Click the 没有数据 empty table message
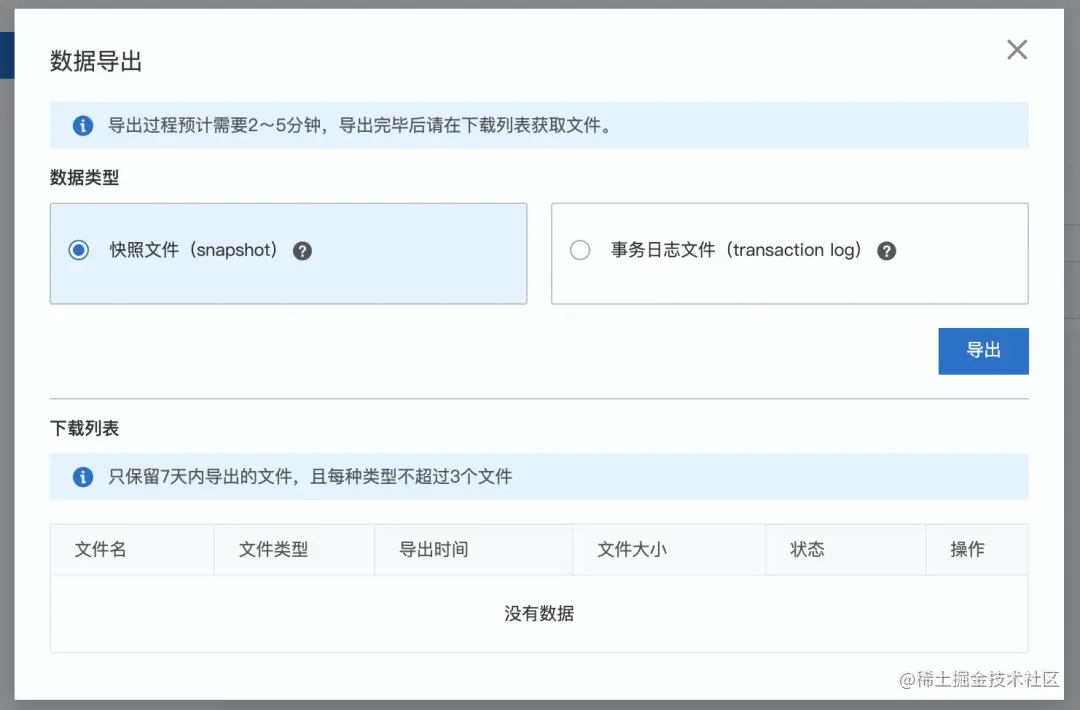Viewport: 1080px width, 710px height. coord(539,613)
